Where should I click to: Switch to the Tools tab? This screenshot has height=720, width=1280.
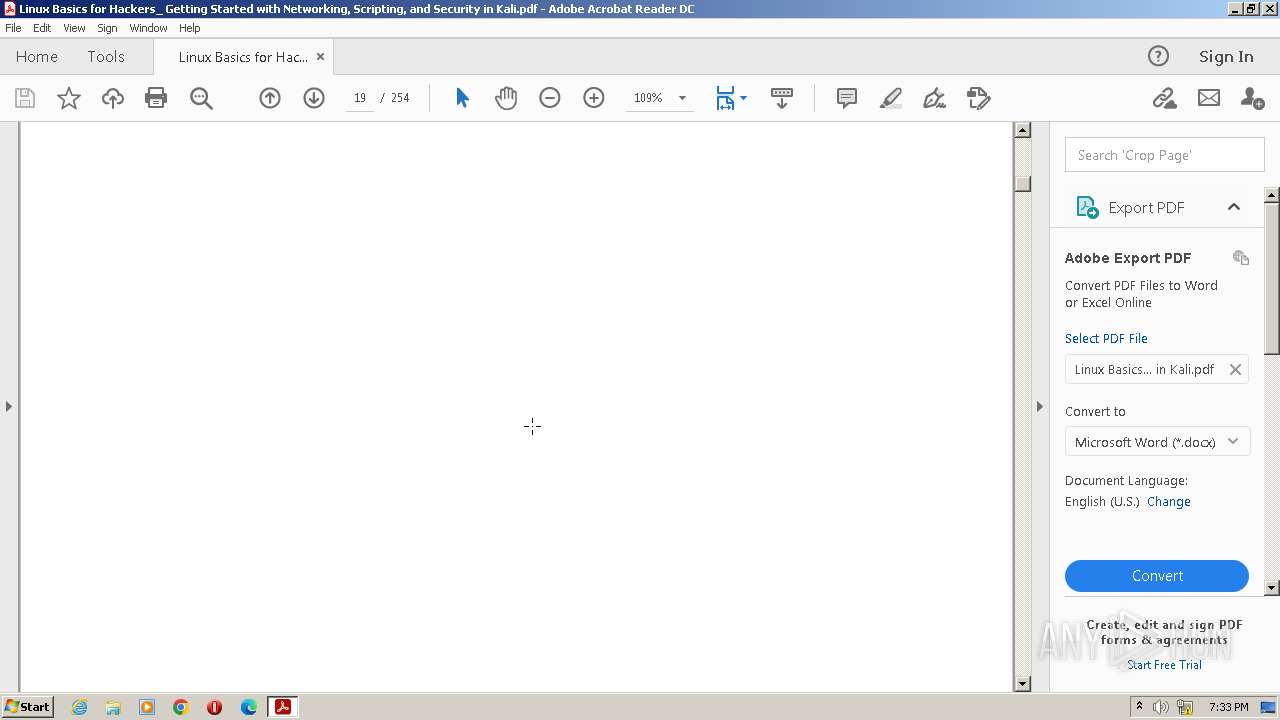[106, 56]
